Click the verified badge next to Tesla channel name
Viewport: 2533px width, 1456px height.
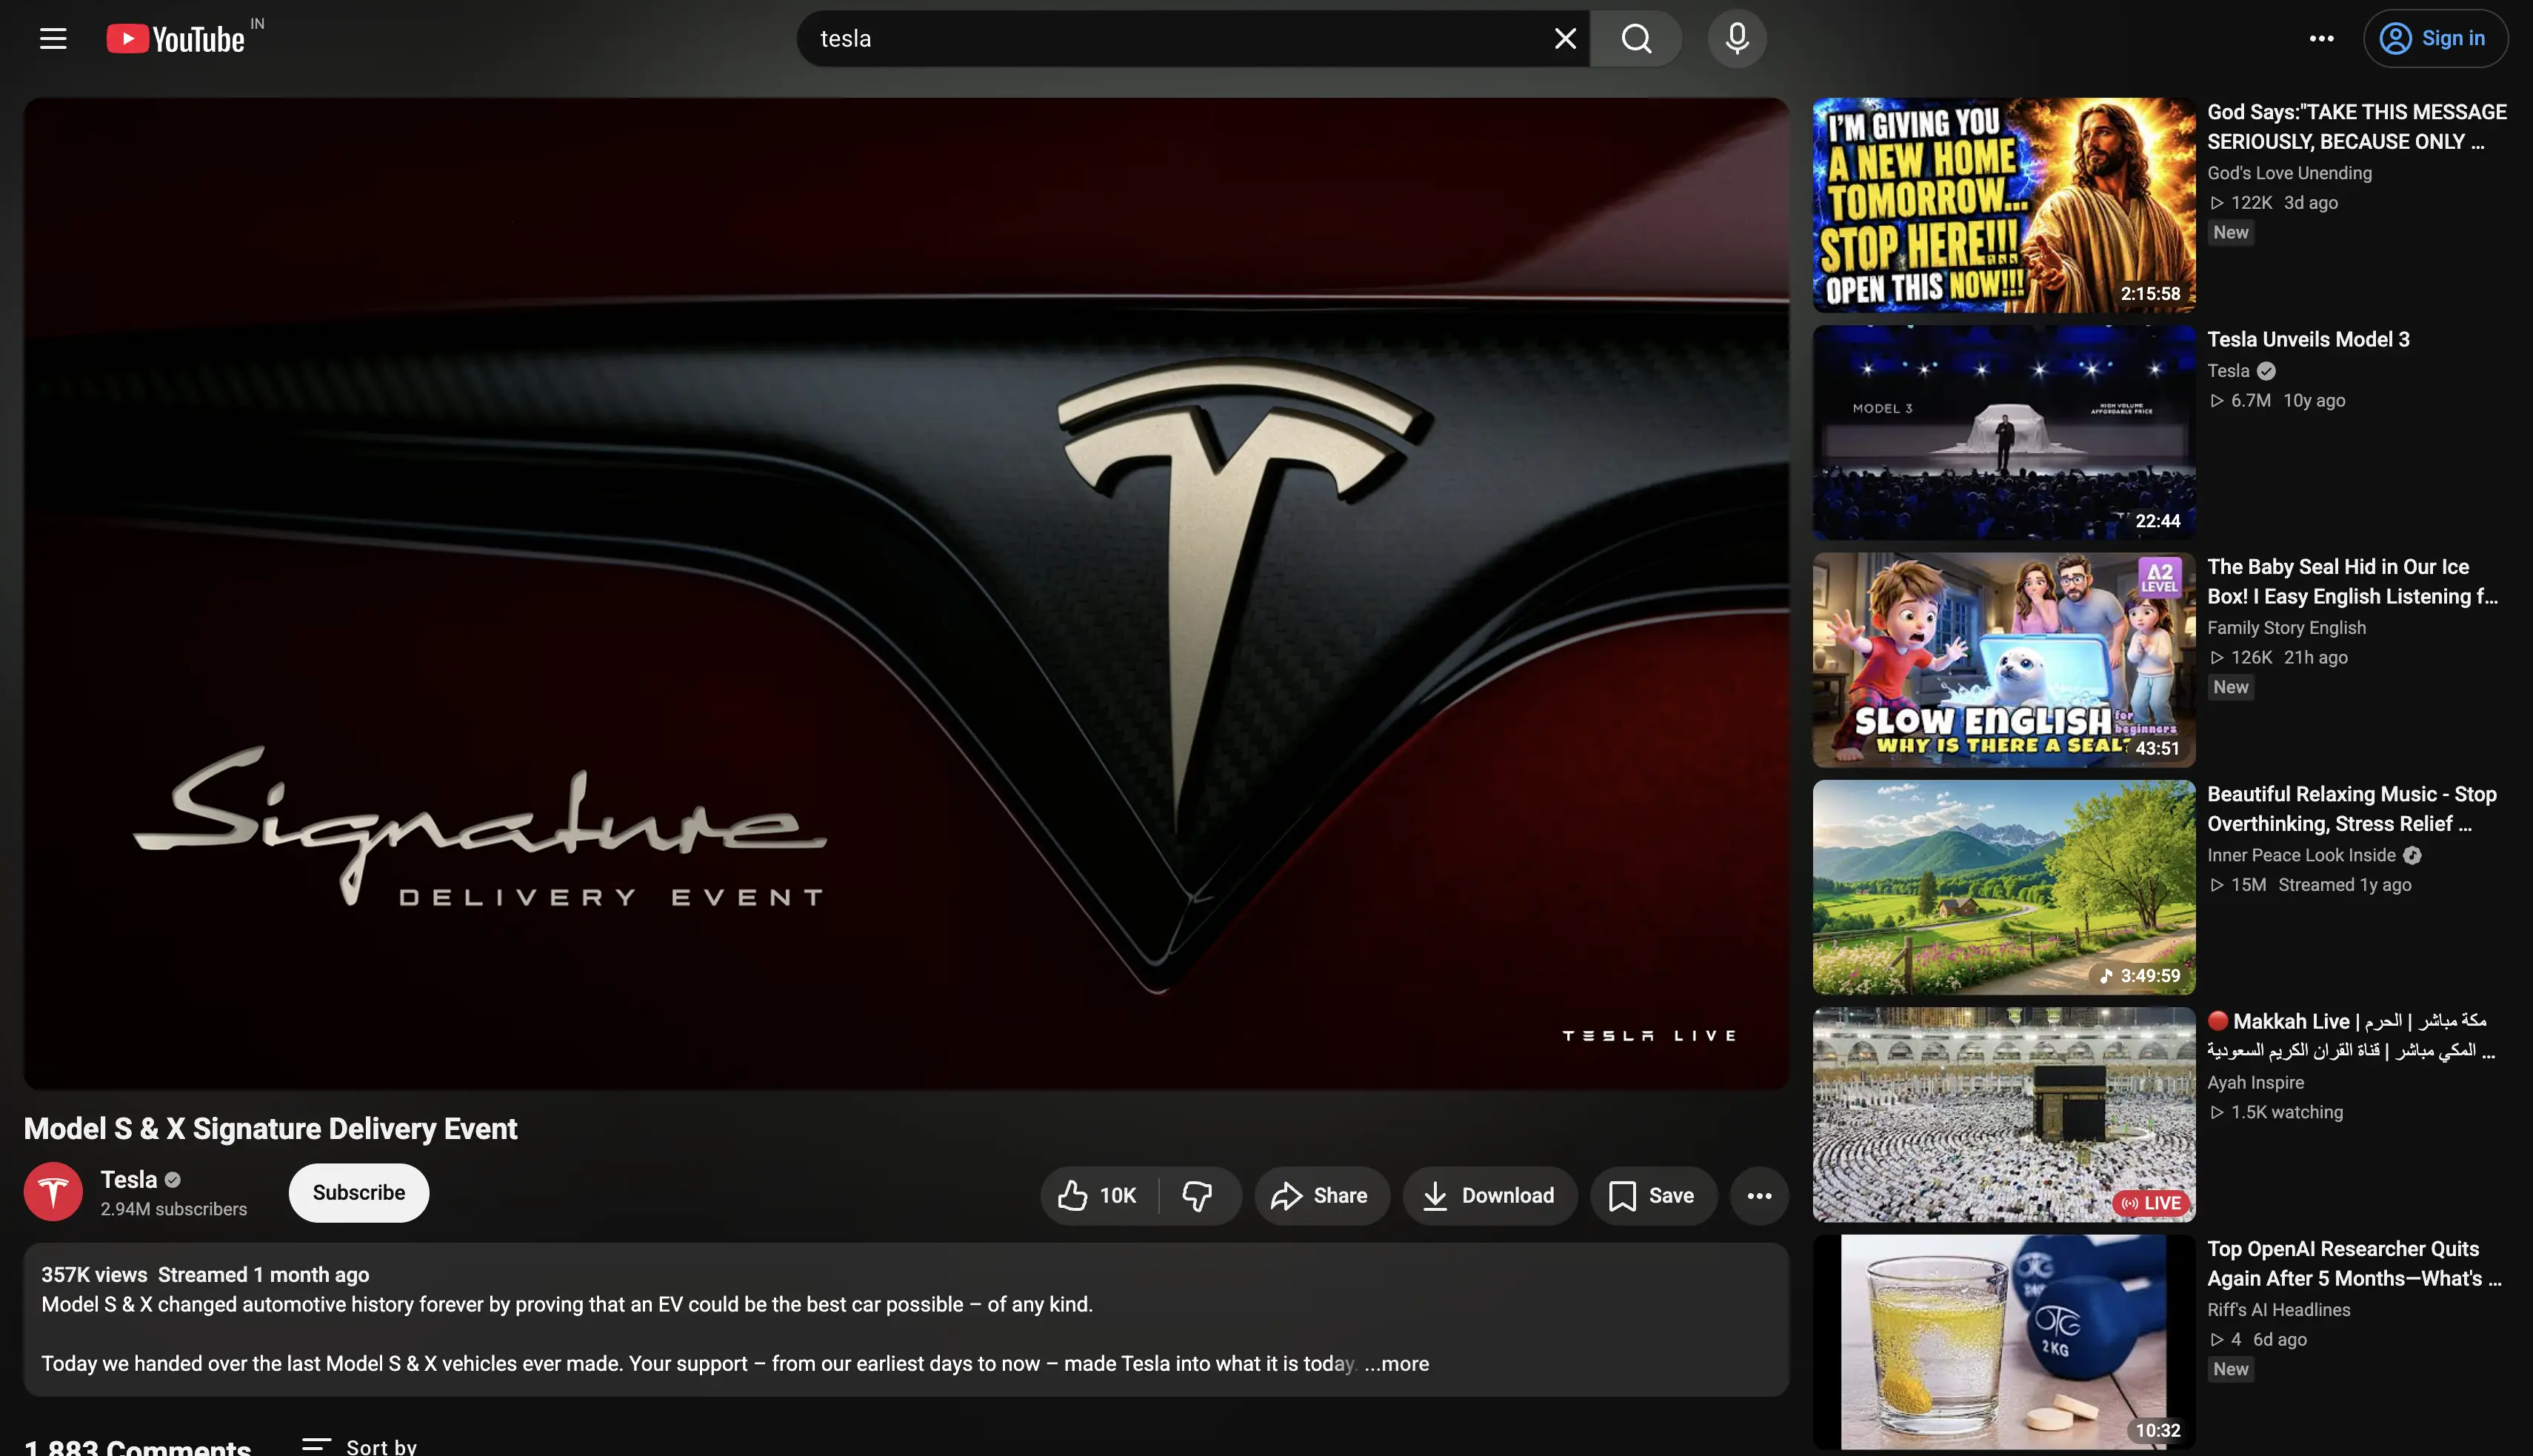click(x=173, y=1180)
